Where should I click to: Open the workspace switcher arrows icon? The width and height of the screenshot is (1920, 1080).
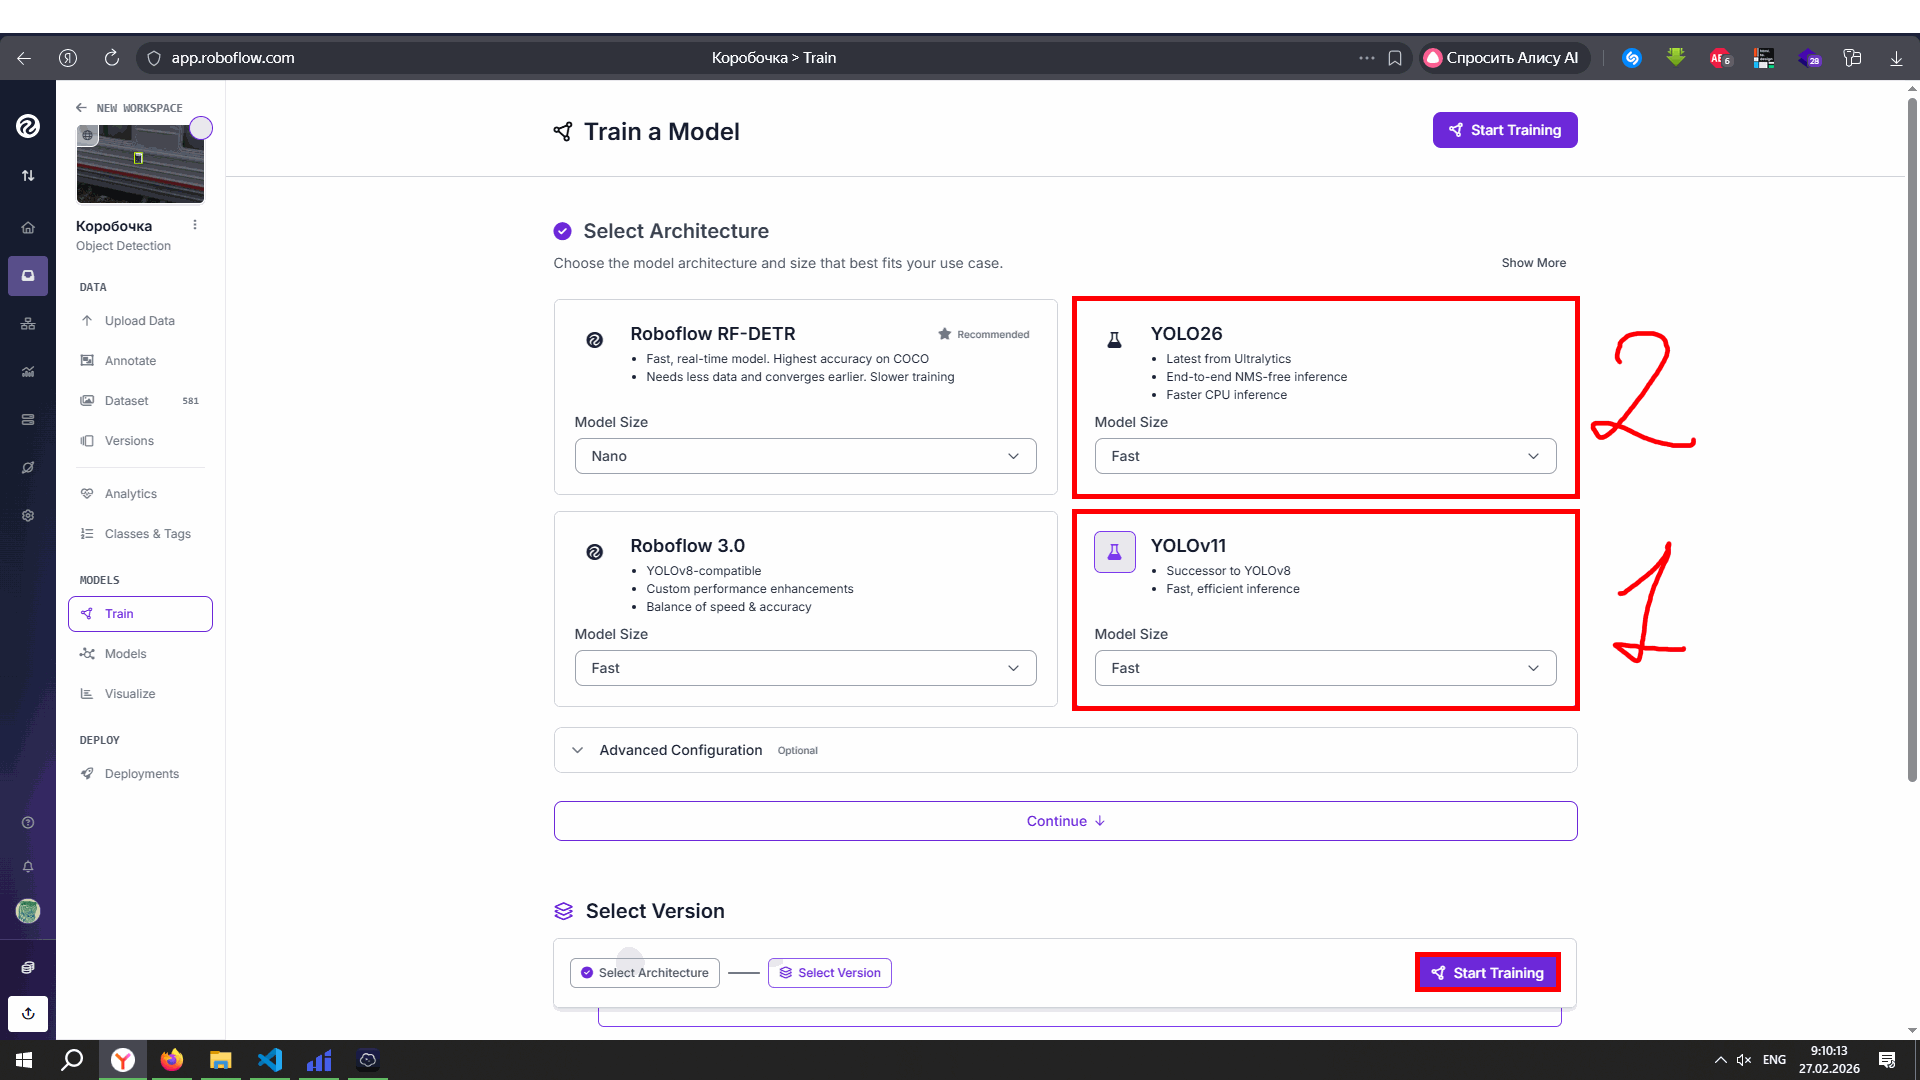click(x=28, y=176)
